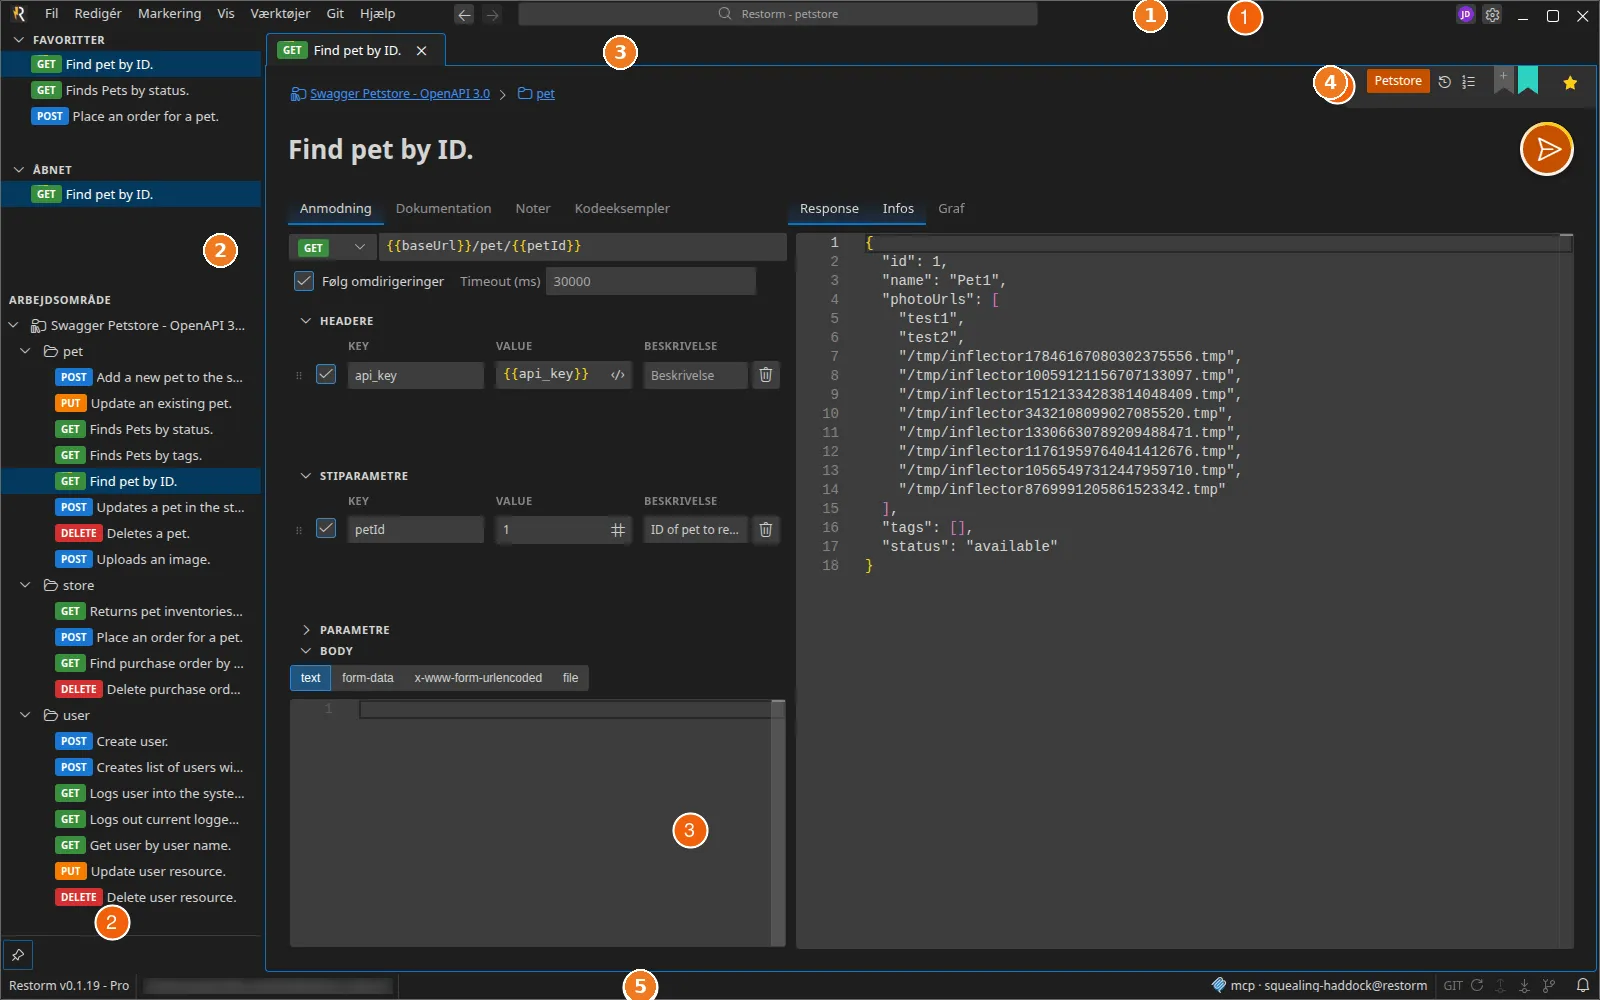Click the Restorm logo icon
This screenshot has width=1600, height=1000.
coord(18,14)
